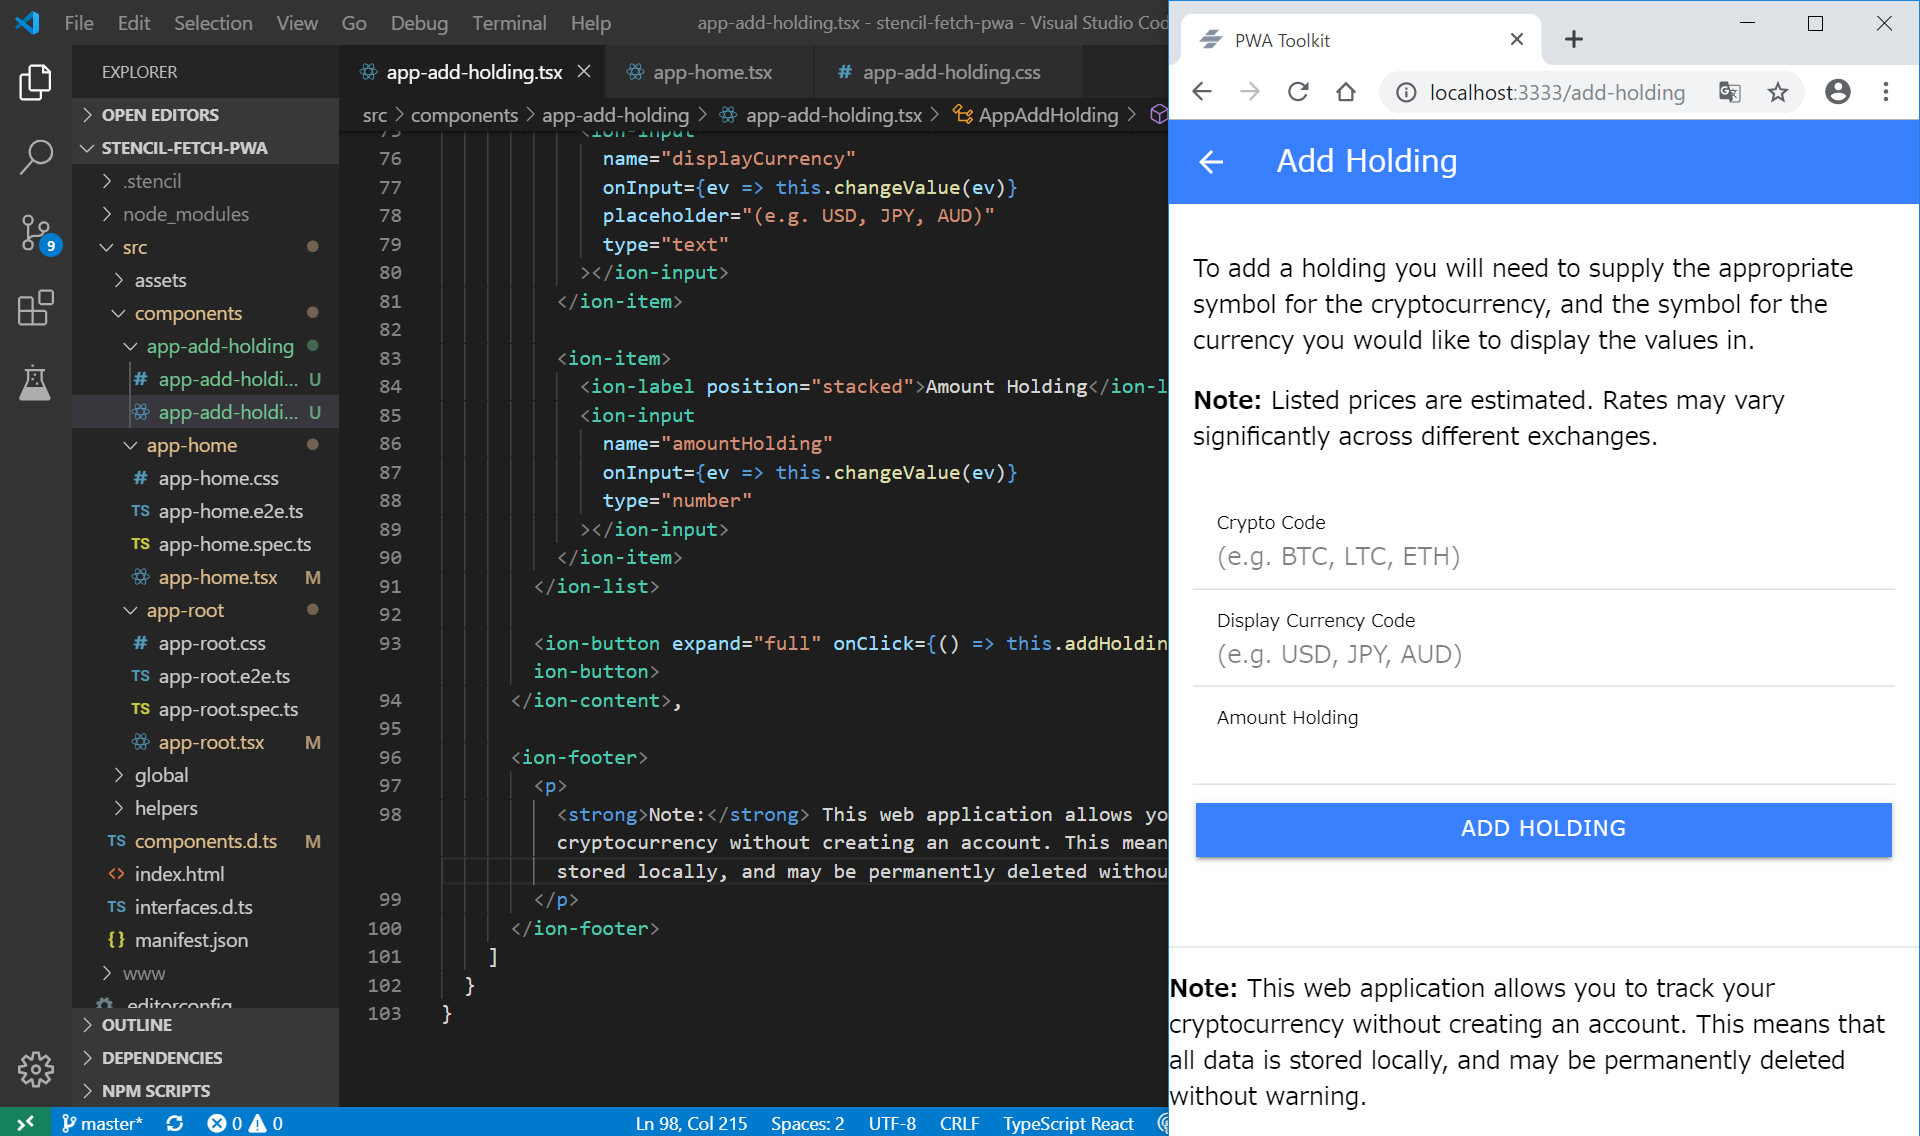Viewport: 1920px width, 1136px height.
Task: Click the Chrome home button
Action: pos(1346,92)
